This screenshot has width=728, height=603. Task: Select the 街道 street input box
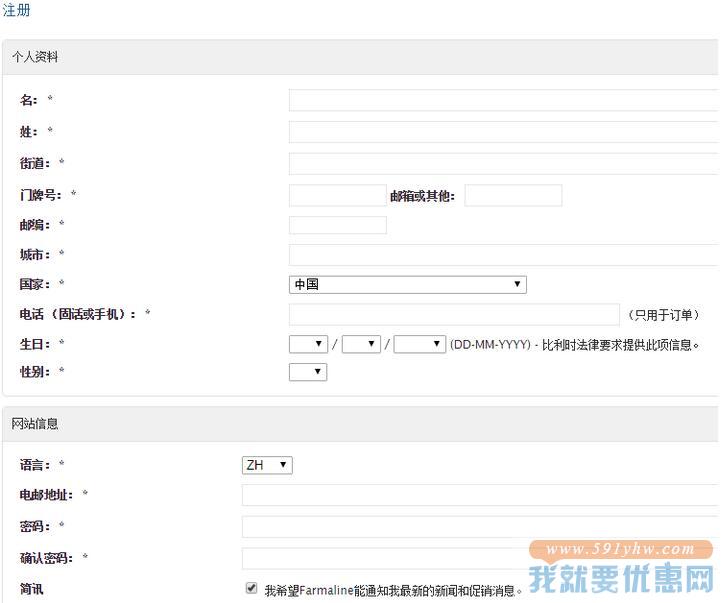[x=504, y=164]
